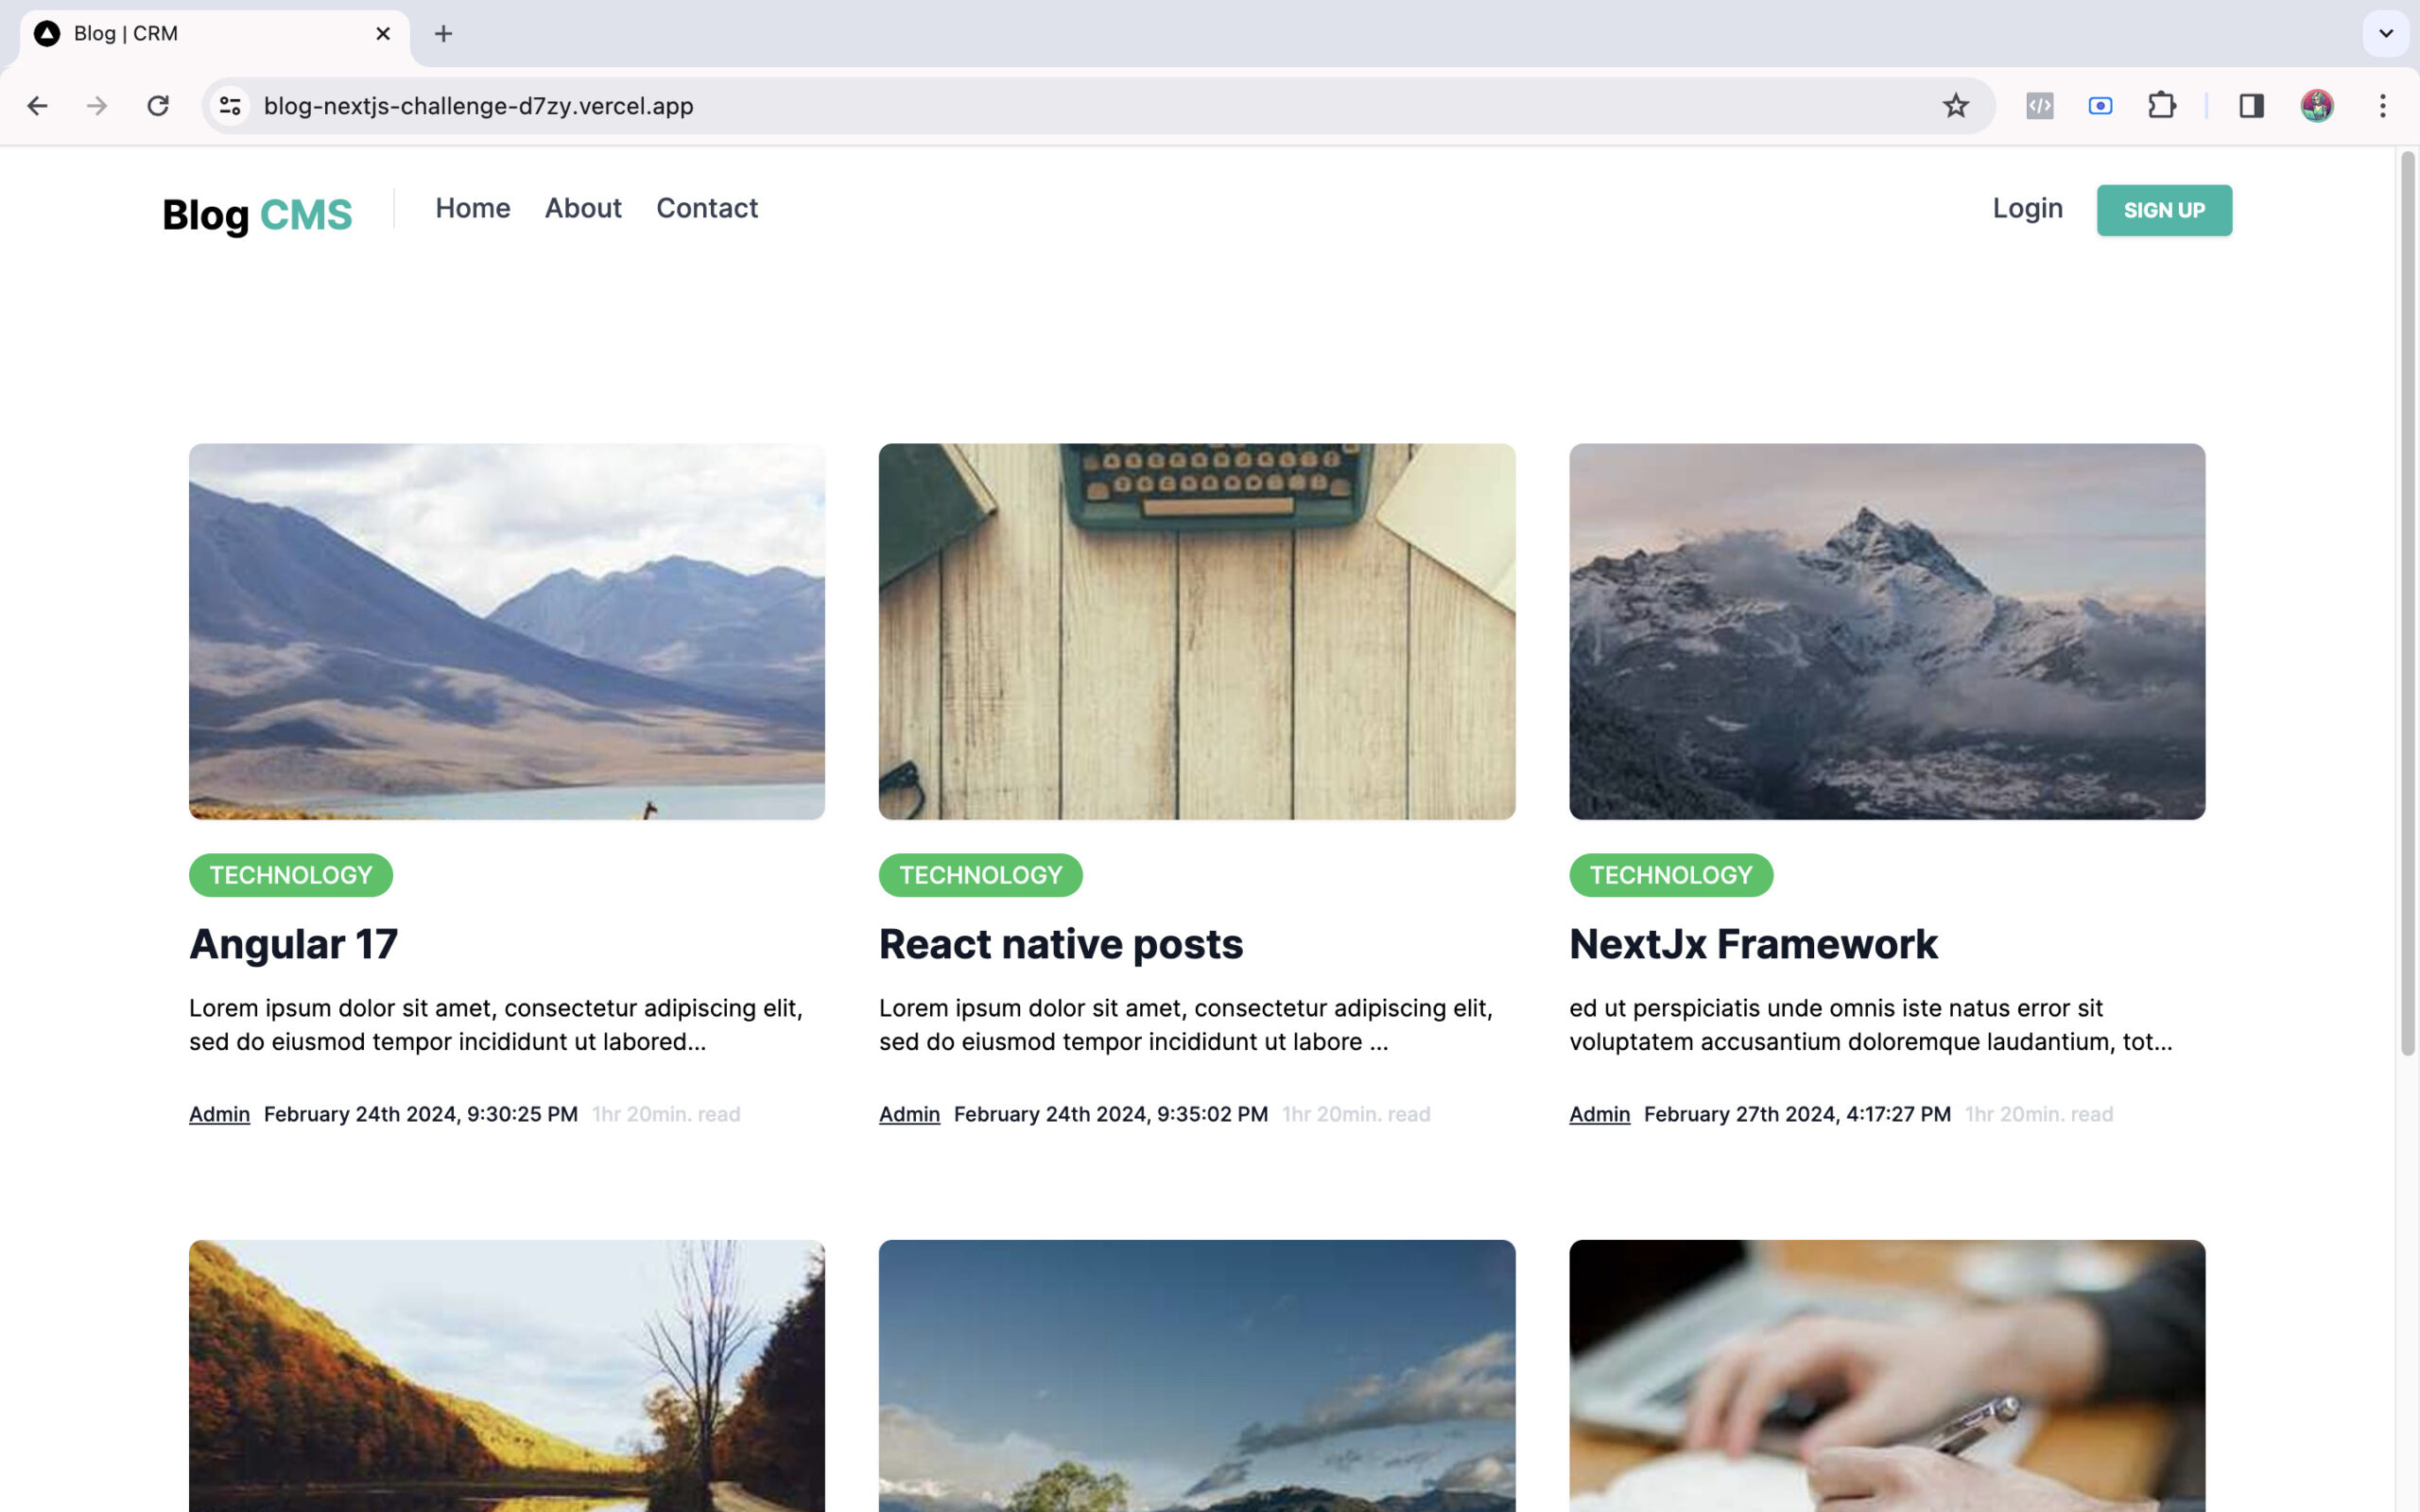This screenshot has width=2420, height=1512.
Task: Click the browser profile avatar icon
Action: 2321,105
